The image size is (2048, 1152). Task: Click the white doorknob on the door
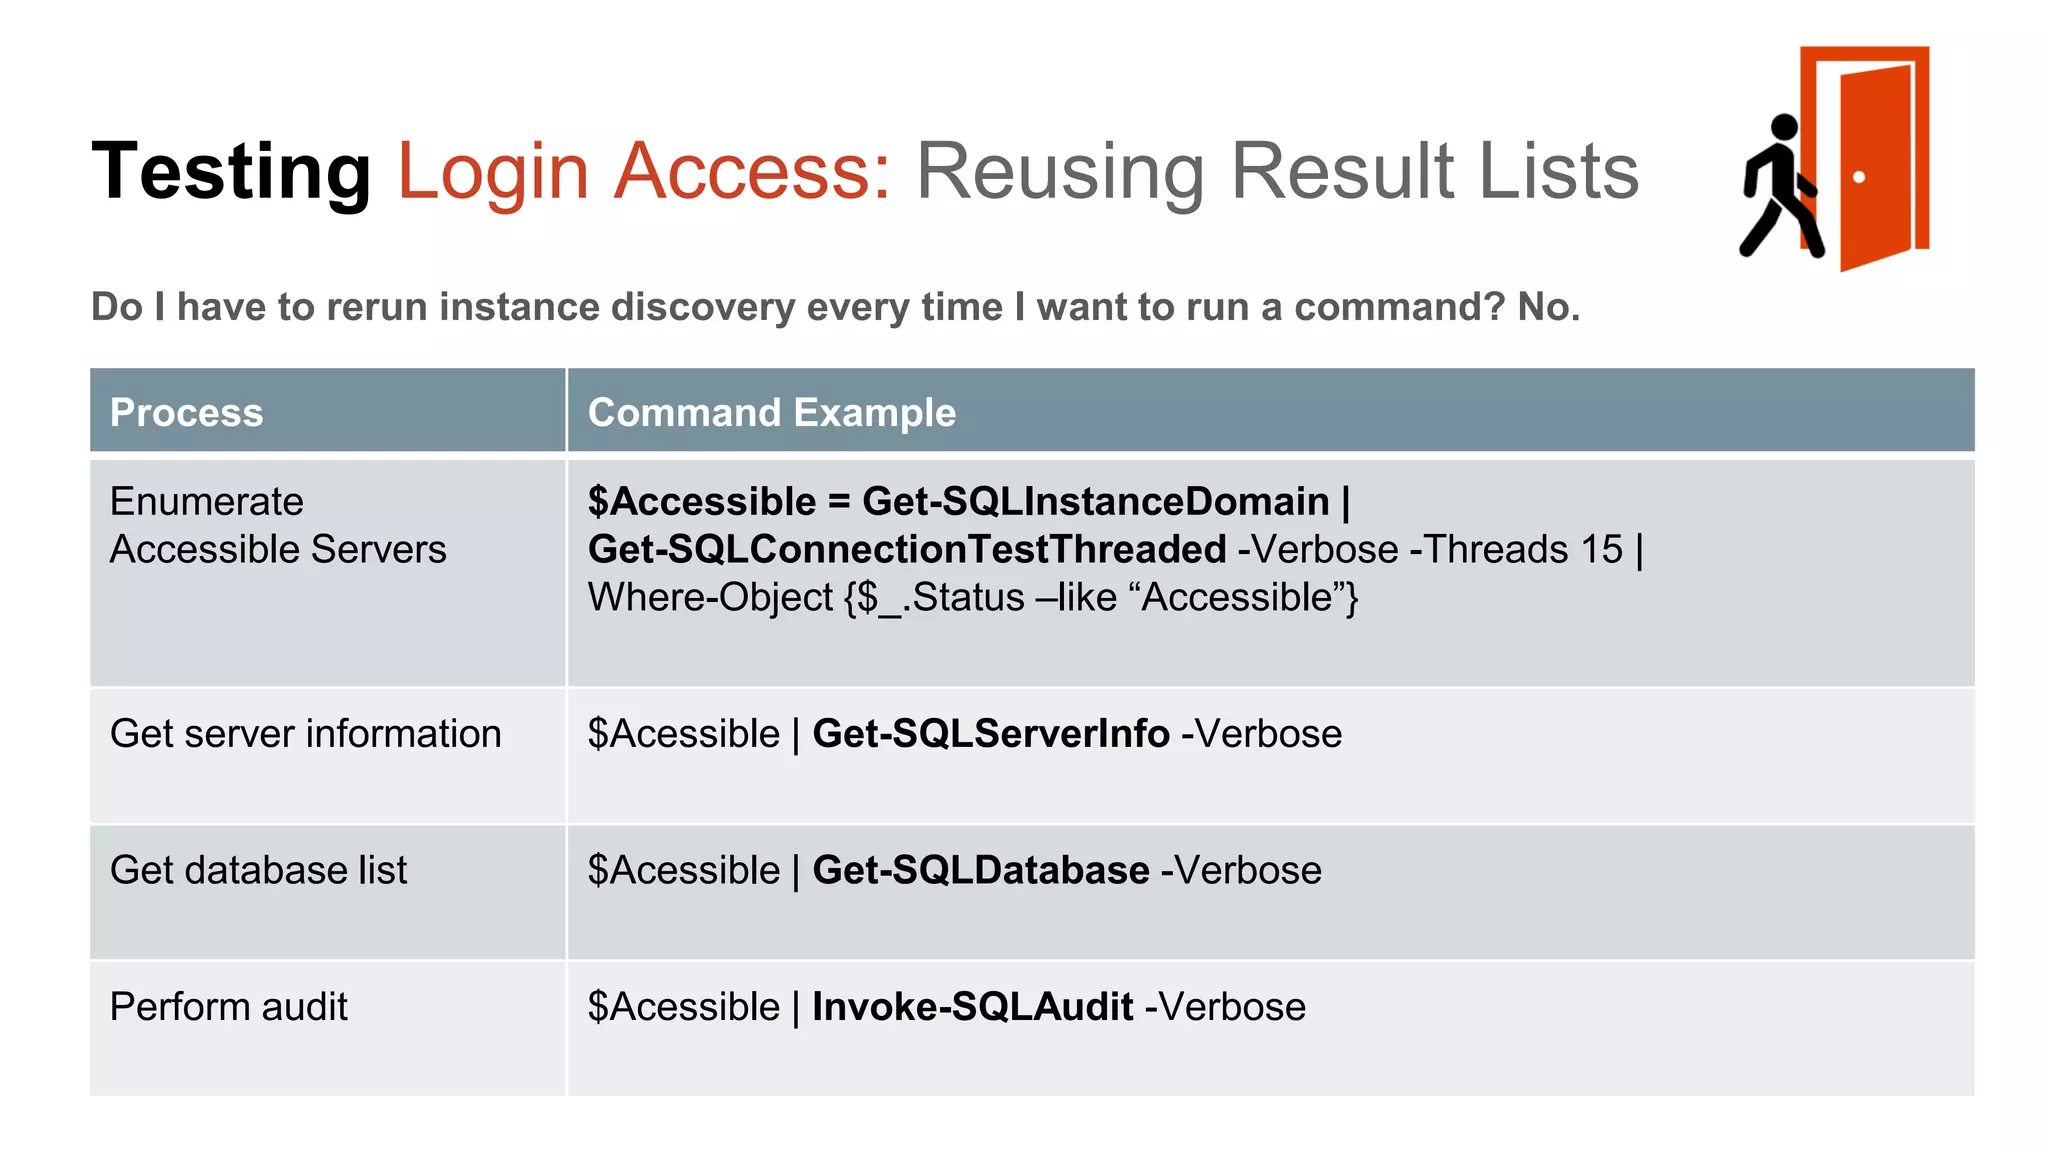click(1859, 177)
